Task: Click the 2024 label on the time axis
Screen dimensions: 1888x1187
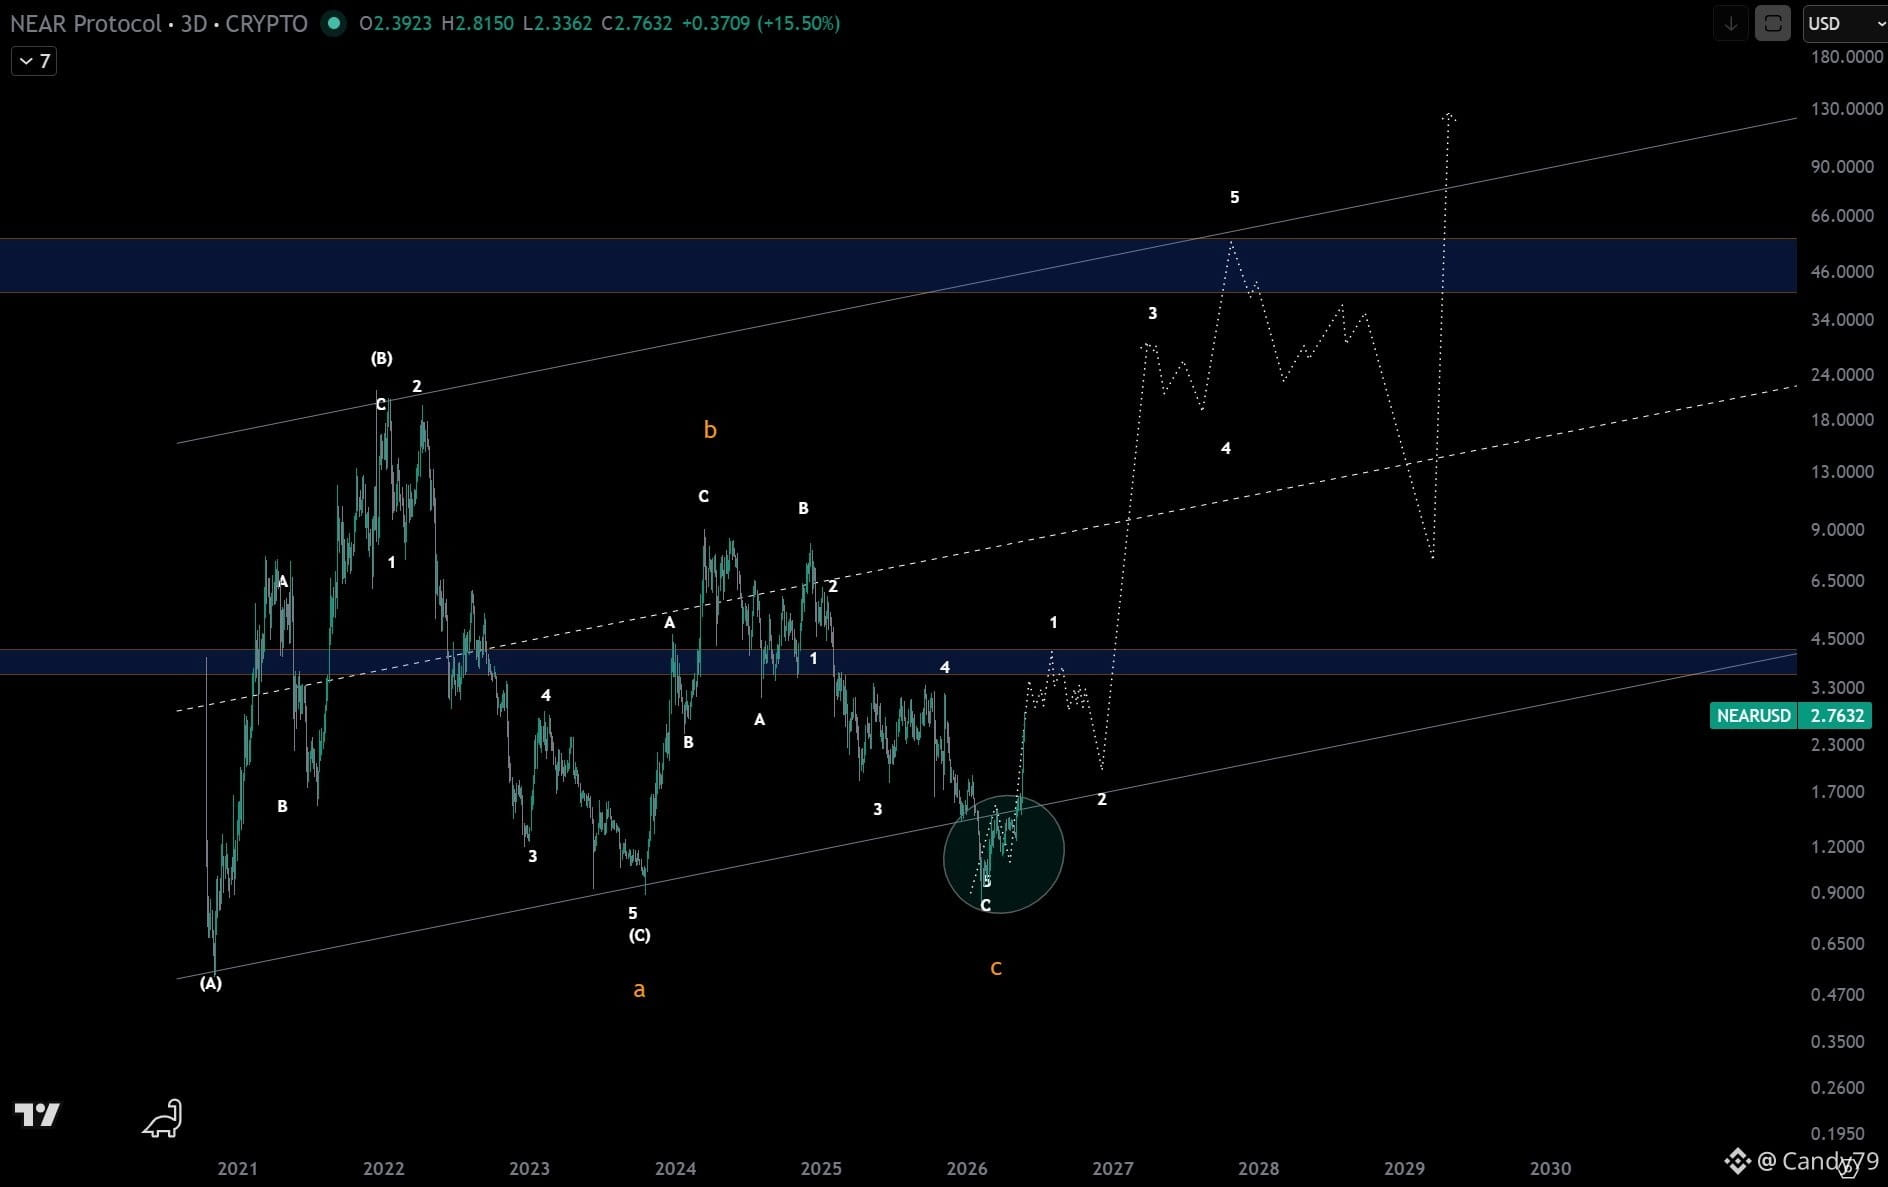Action: coord(675,1168)
